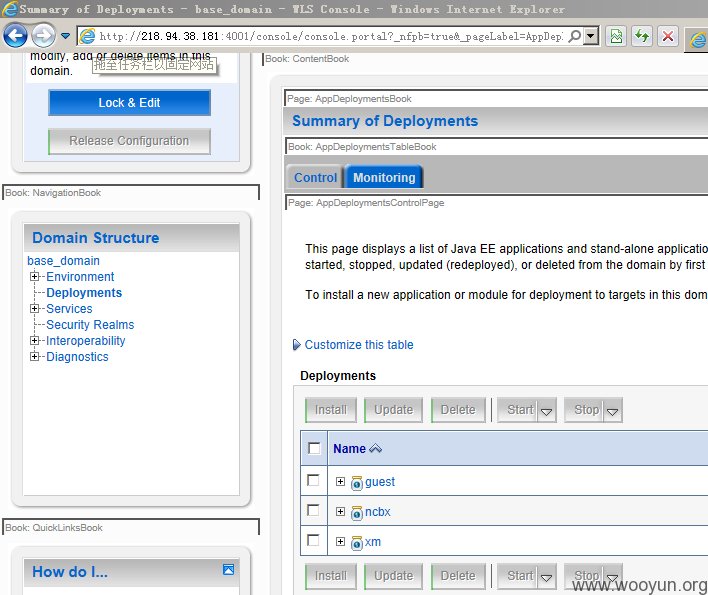Click the address bar URL field
The height and width of the screenshot is (595, 708).
(331, 36)
